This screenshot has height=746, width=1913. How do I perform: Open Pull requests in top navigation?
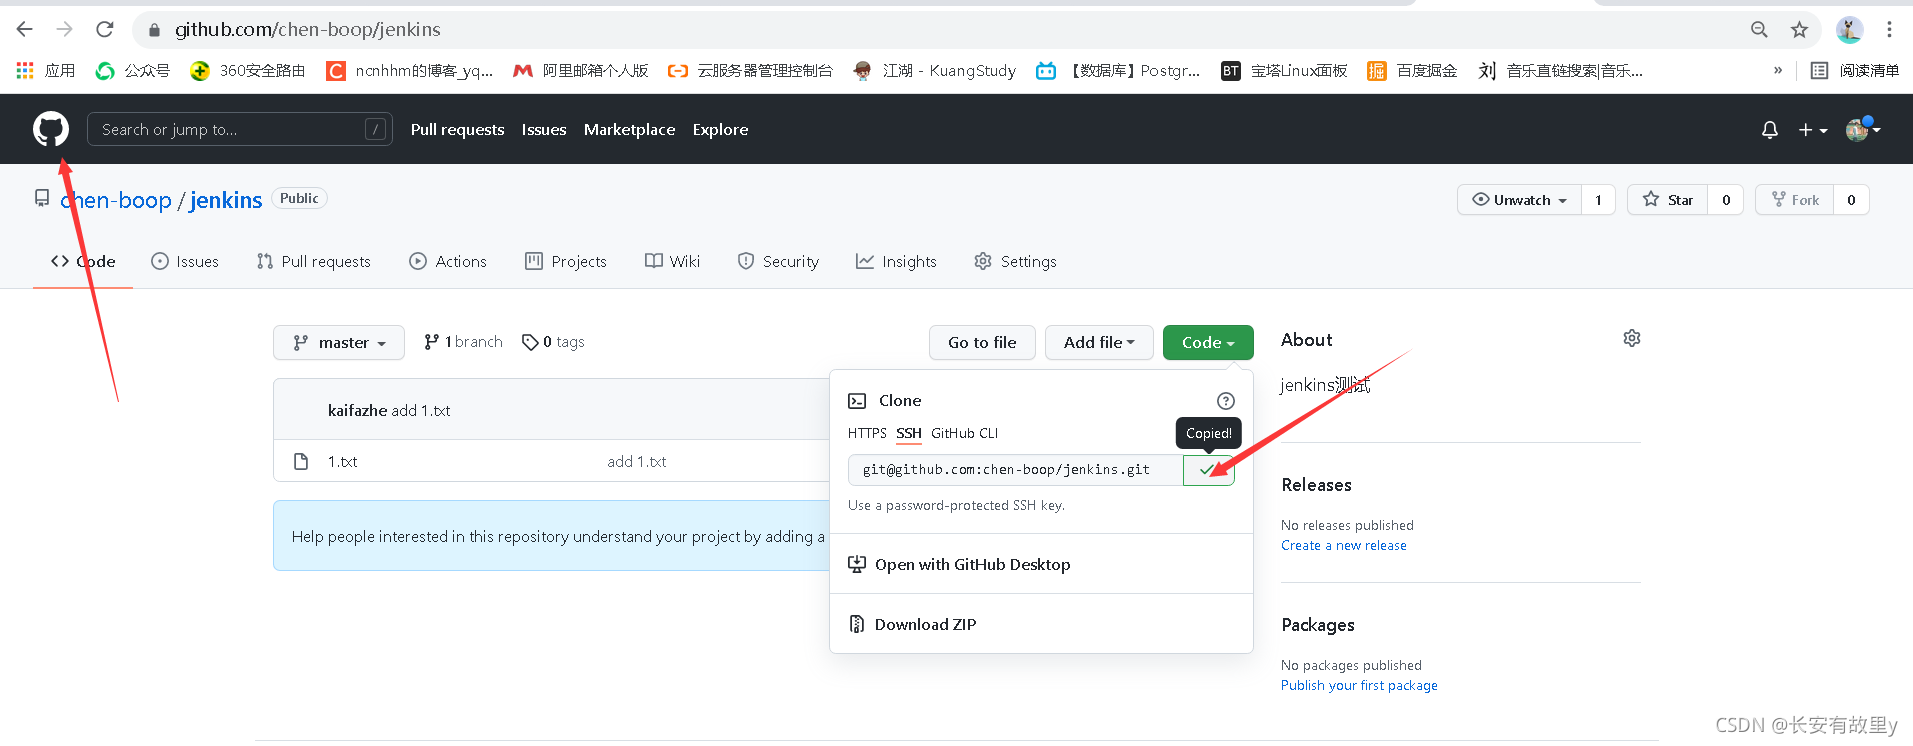pos(457,130)
